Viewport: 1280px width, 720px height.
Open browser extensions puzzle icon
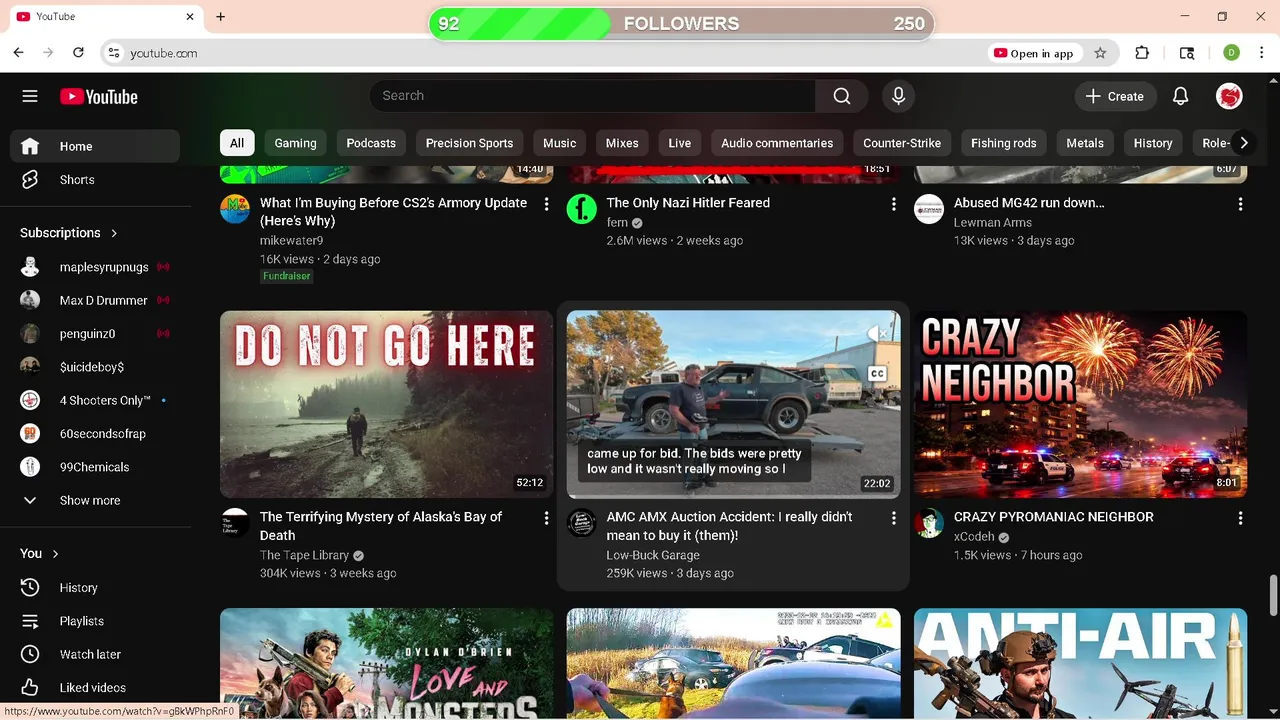point(1142,53)
